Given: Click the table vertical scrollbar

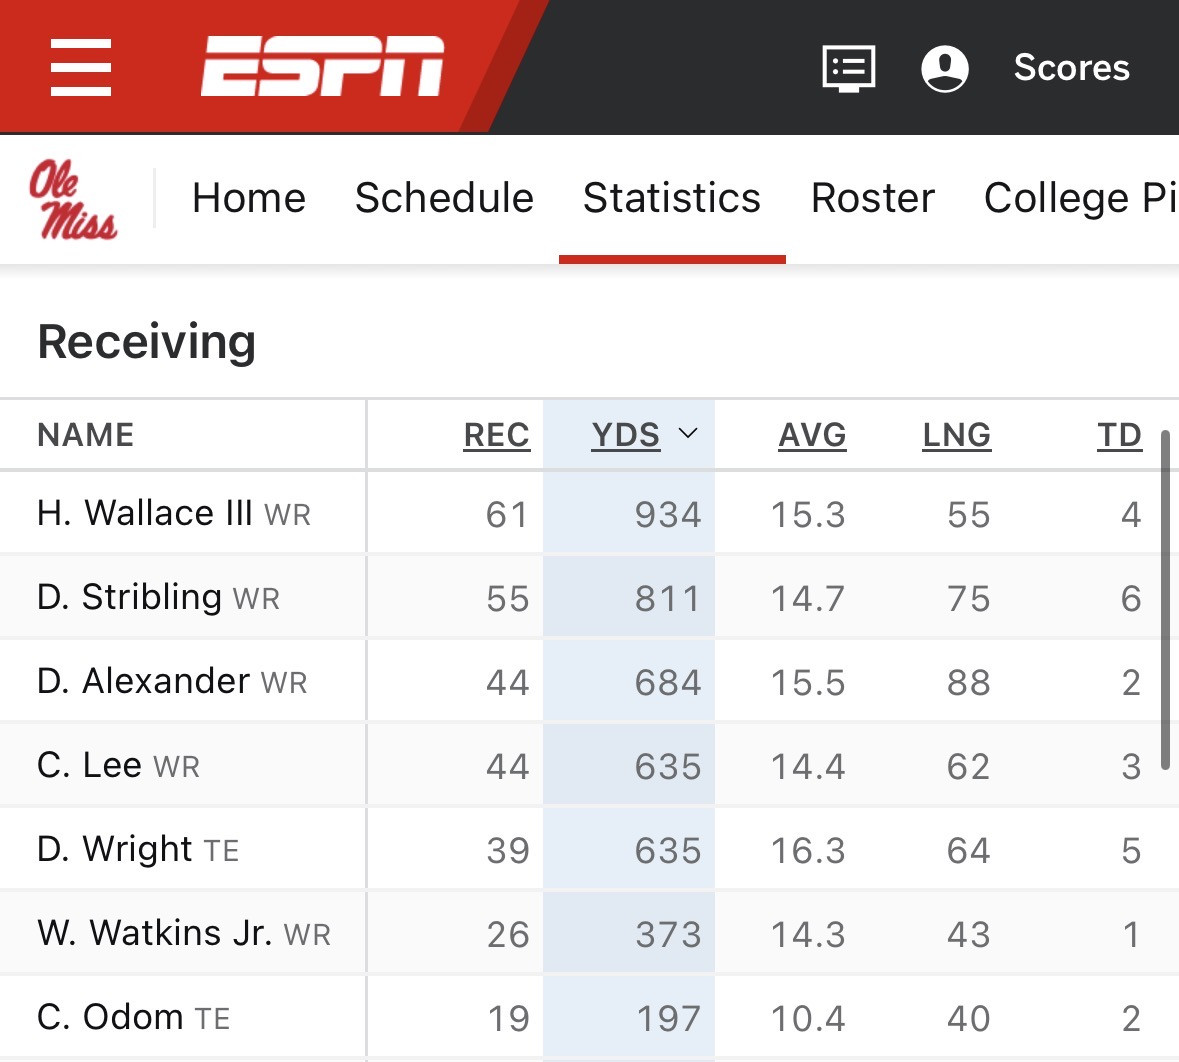Looking at the screenshot, I should 1165,599.
